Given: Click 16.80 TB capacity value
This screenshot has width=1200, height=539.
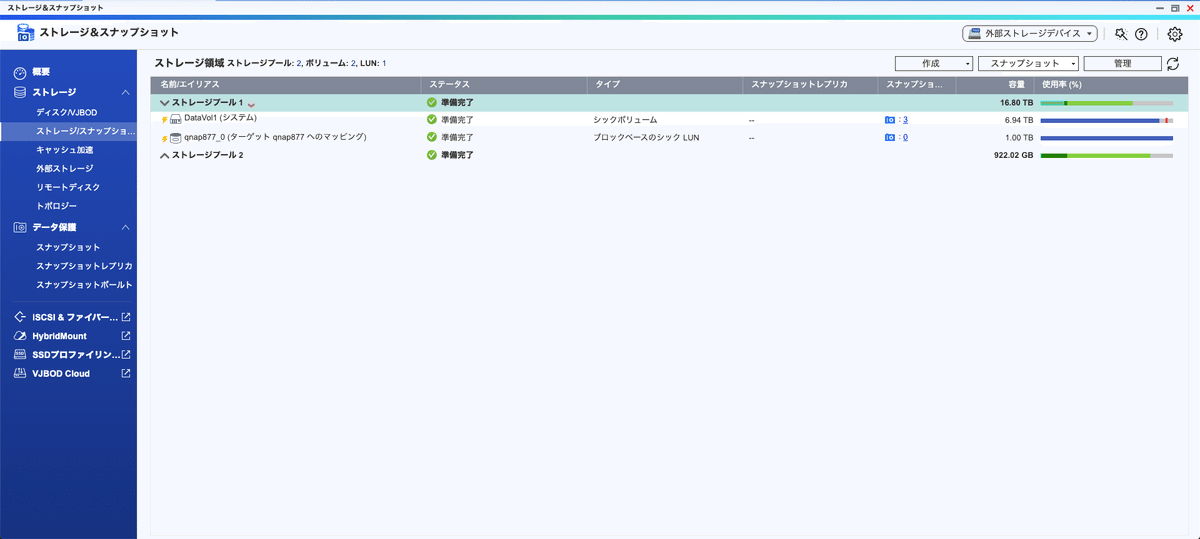Looking at the screenshot, I should [1017, 102].
